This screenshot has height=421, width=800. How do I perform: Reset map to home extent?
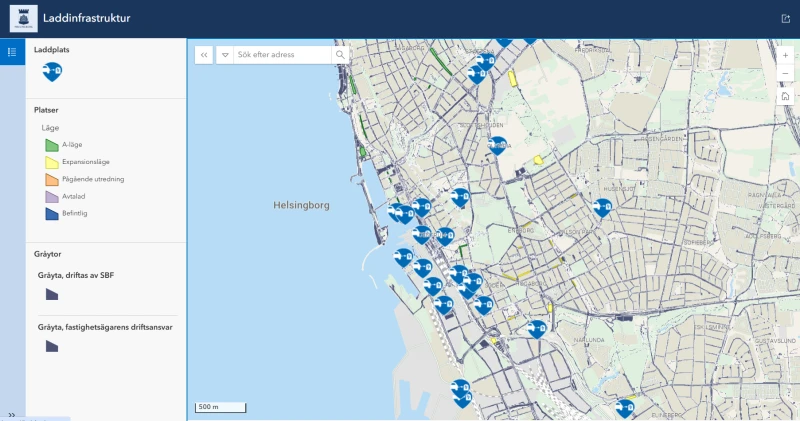[786, 96]
